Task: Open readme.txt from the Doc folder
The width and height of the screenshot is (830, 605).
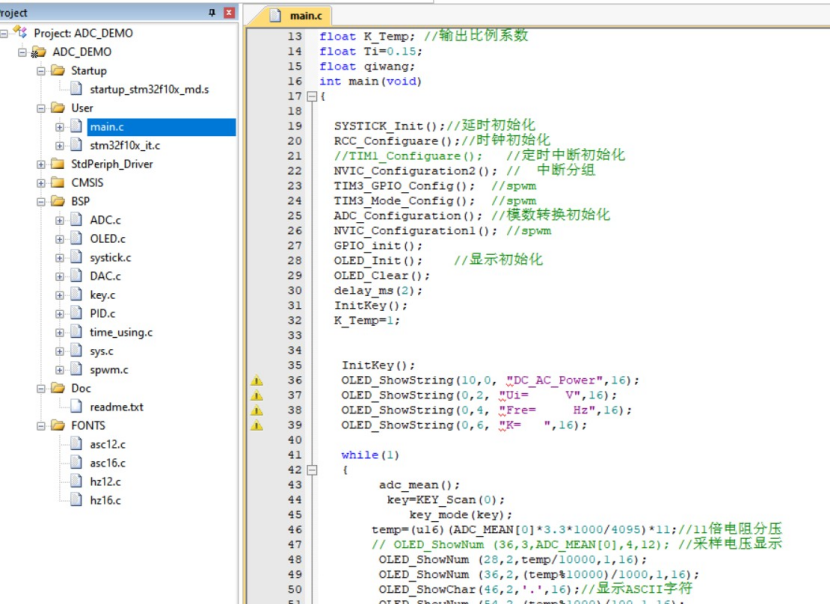Action: 116,407
